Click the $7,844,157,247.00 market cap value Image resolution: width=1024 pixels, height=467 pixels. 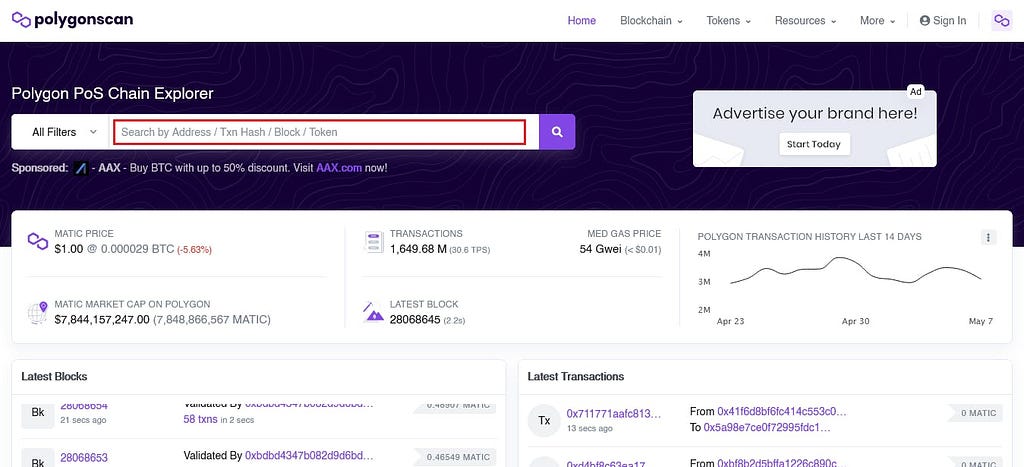click(x=102, y=320)
